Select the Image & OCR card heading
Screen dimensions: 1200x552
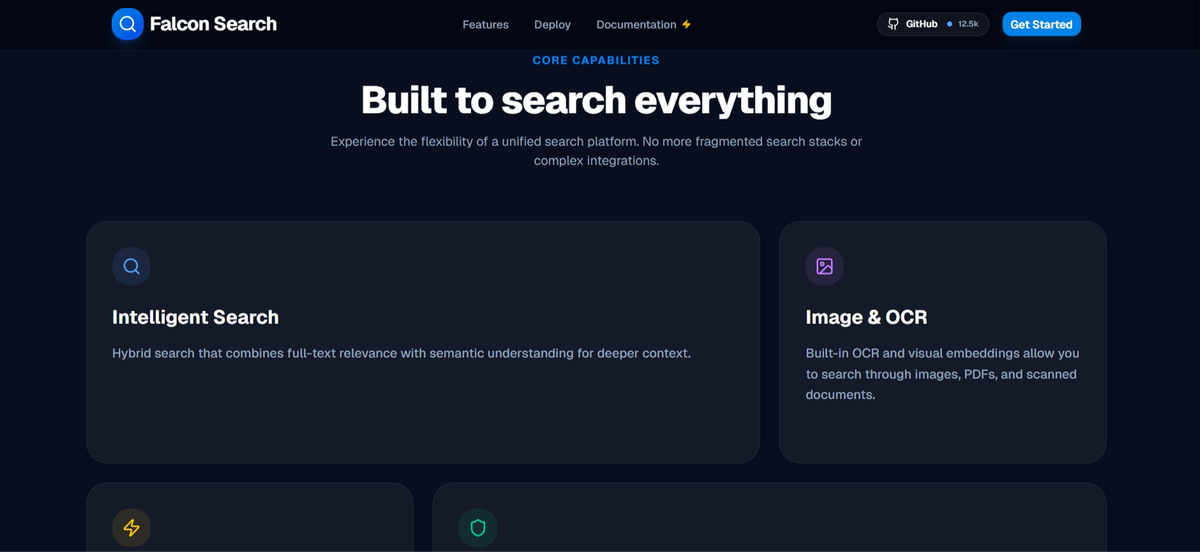866,317
